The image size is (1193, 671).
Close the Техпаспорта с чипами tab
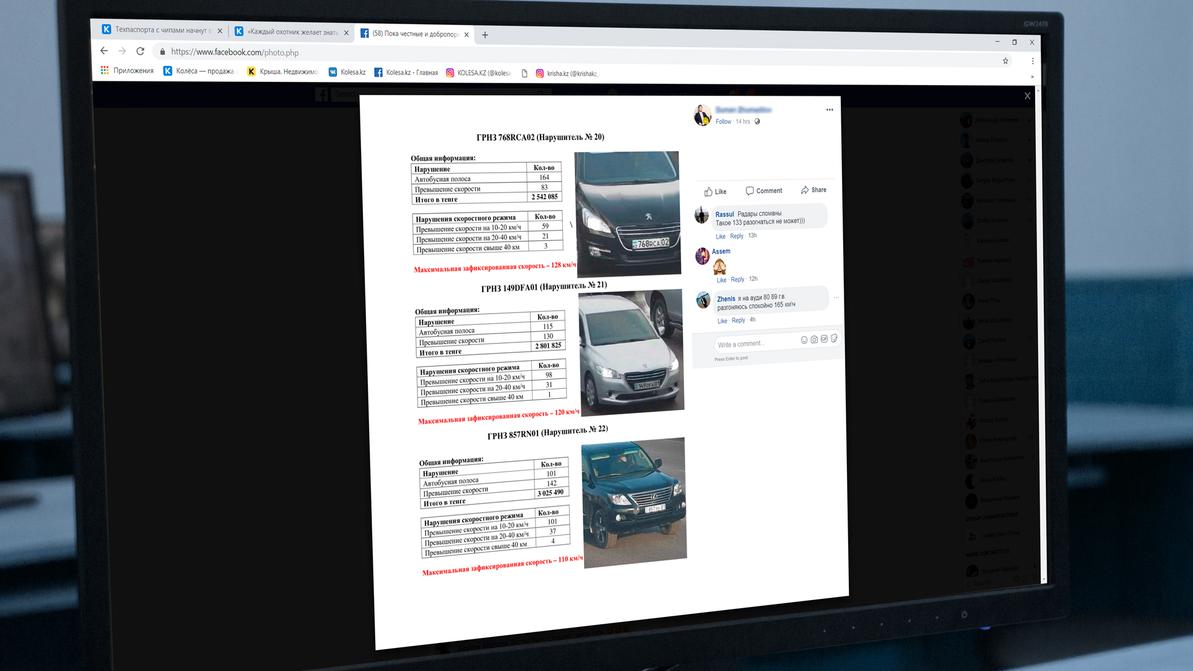(x=220, y=31)
